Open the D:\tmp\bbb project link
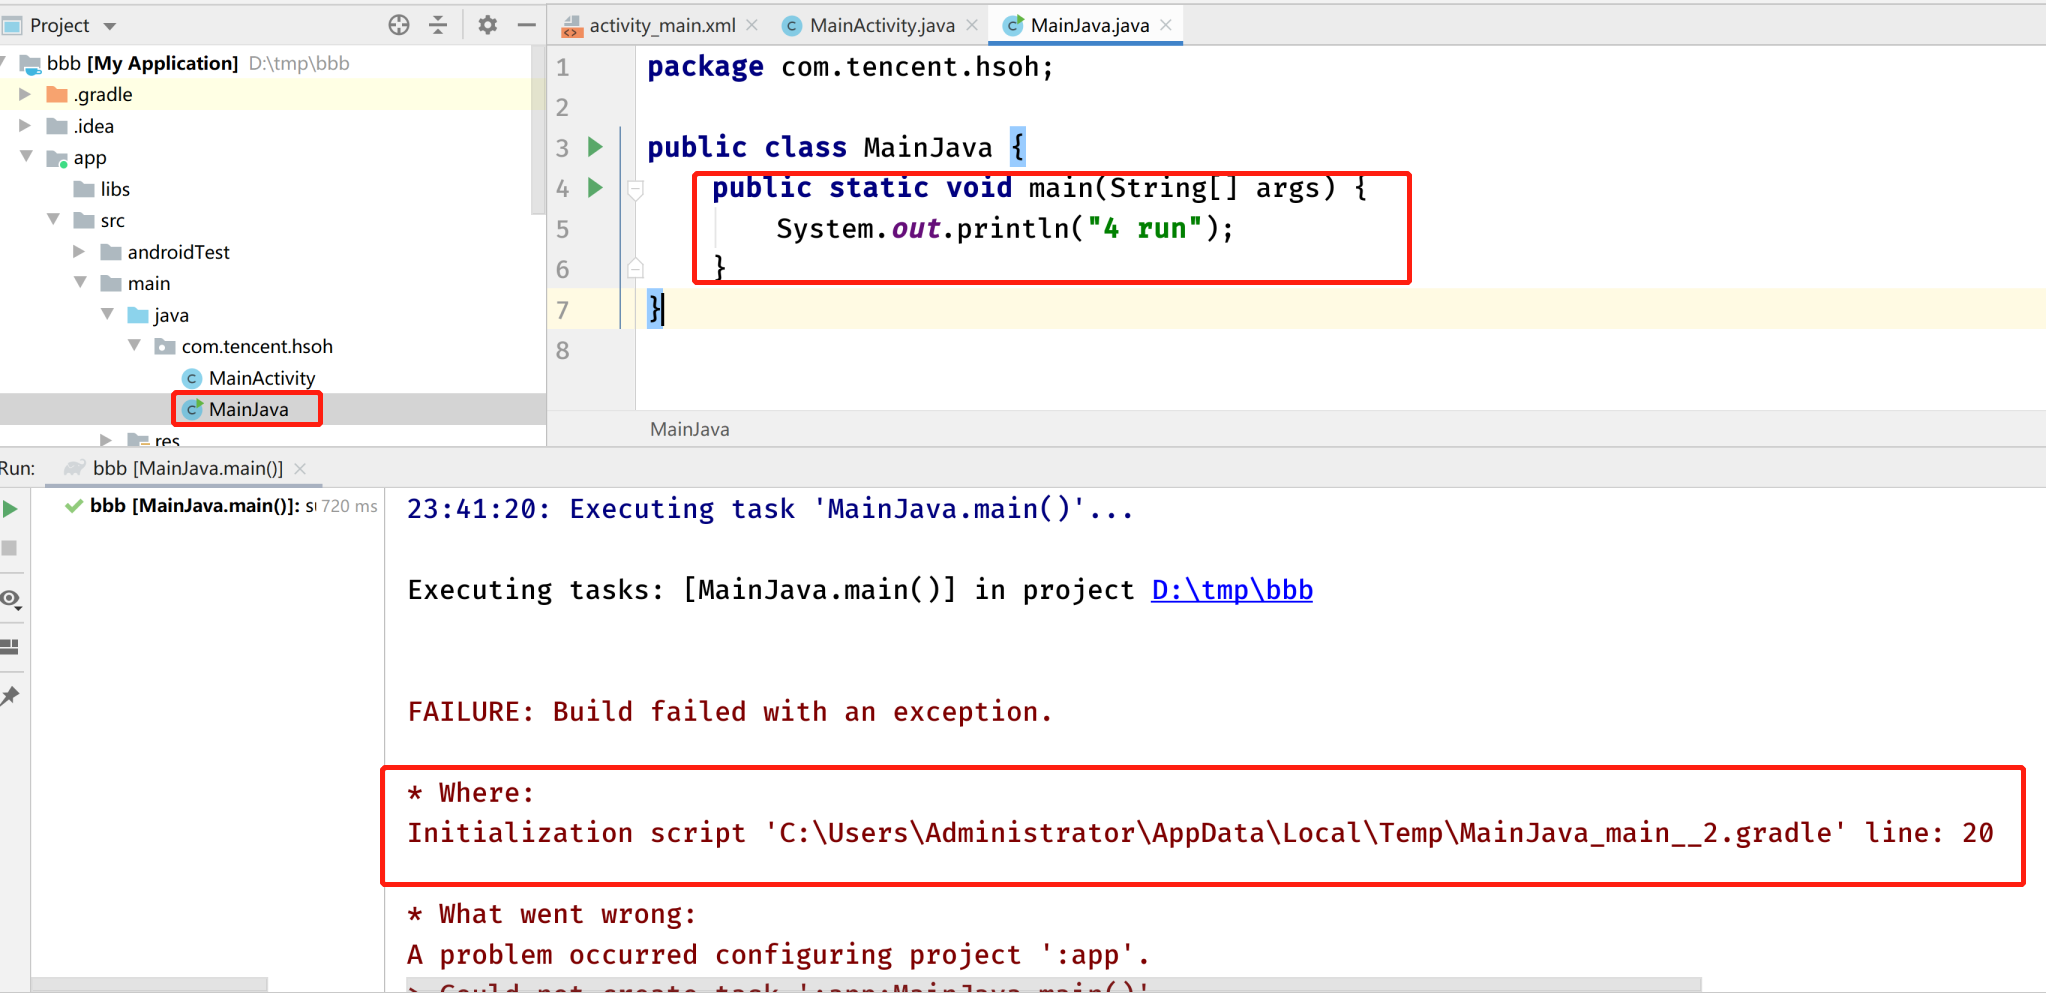The height and width of the screenshot is (993, 2046). tap(1231, 590)
